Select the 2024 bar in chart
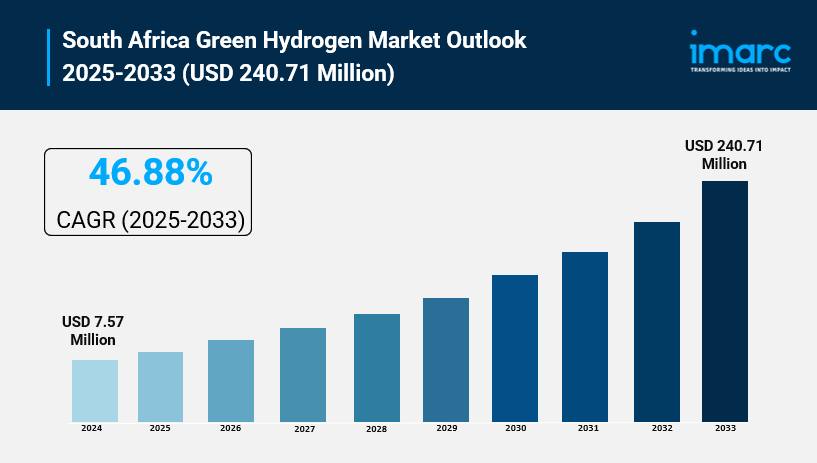This screenshot has width=817, height=463. [95, 390]
